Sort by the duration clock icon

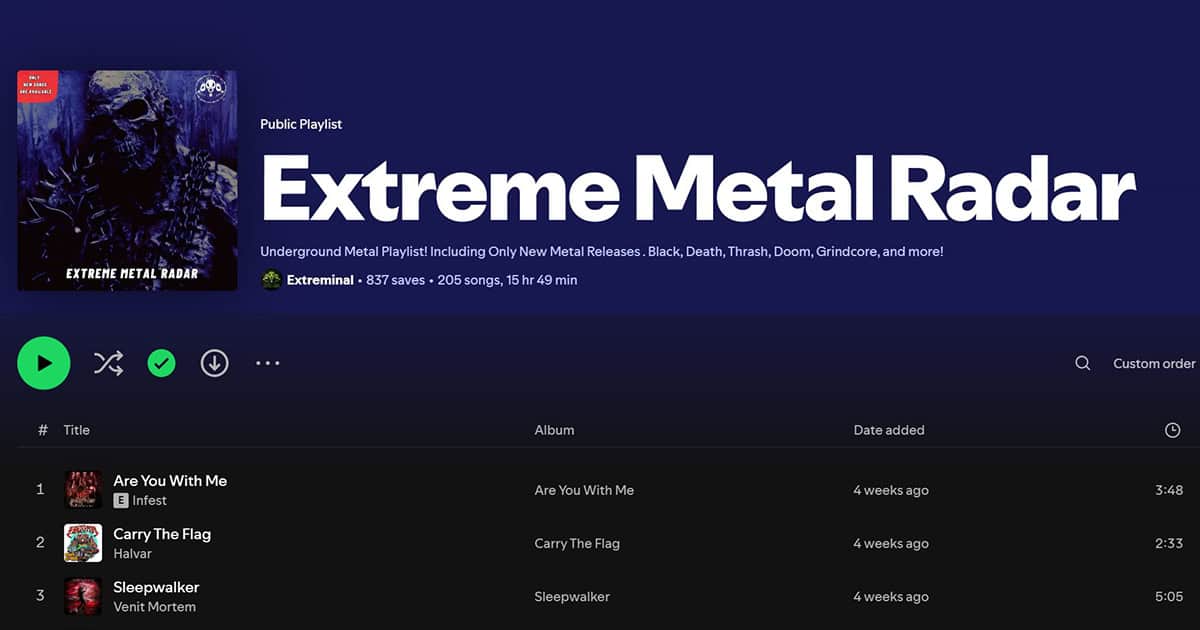[x=1173, y=430]
